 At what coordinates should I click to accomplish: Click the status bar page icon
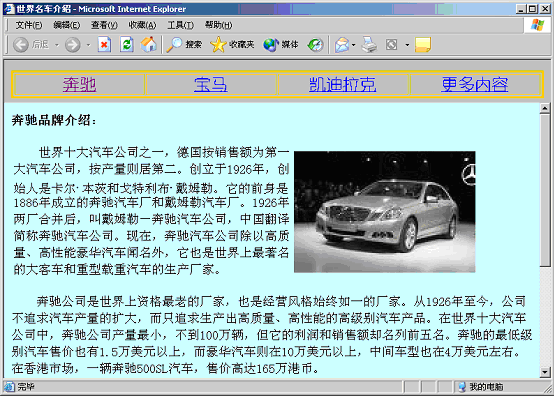coord(10,387)
